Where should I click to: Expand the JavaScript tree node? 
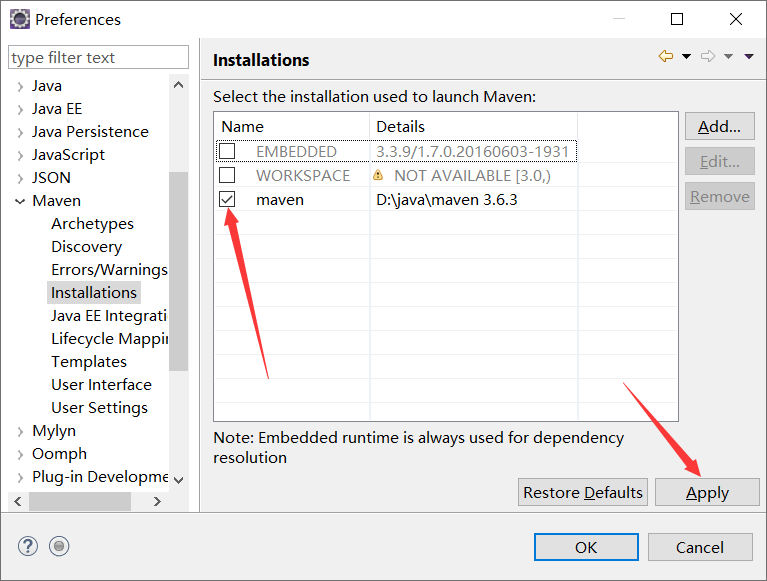click(20, 156)
